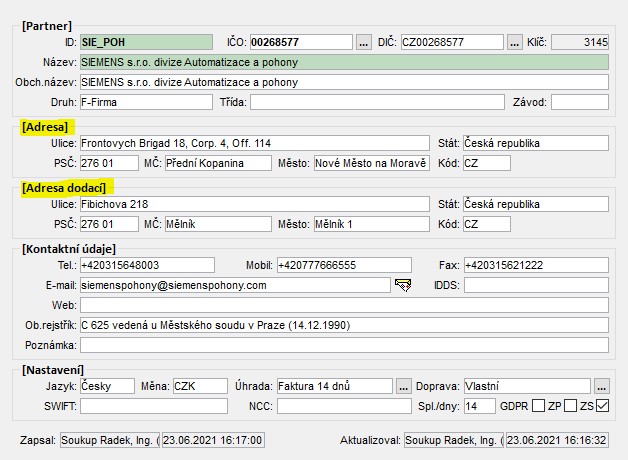Click the Ulice field Frontovych Brigad 18
The width and height of the screenshot is (628, 460).
tap(255, 143)
